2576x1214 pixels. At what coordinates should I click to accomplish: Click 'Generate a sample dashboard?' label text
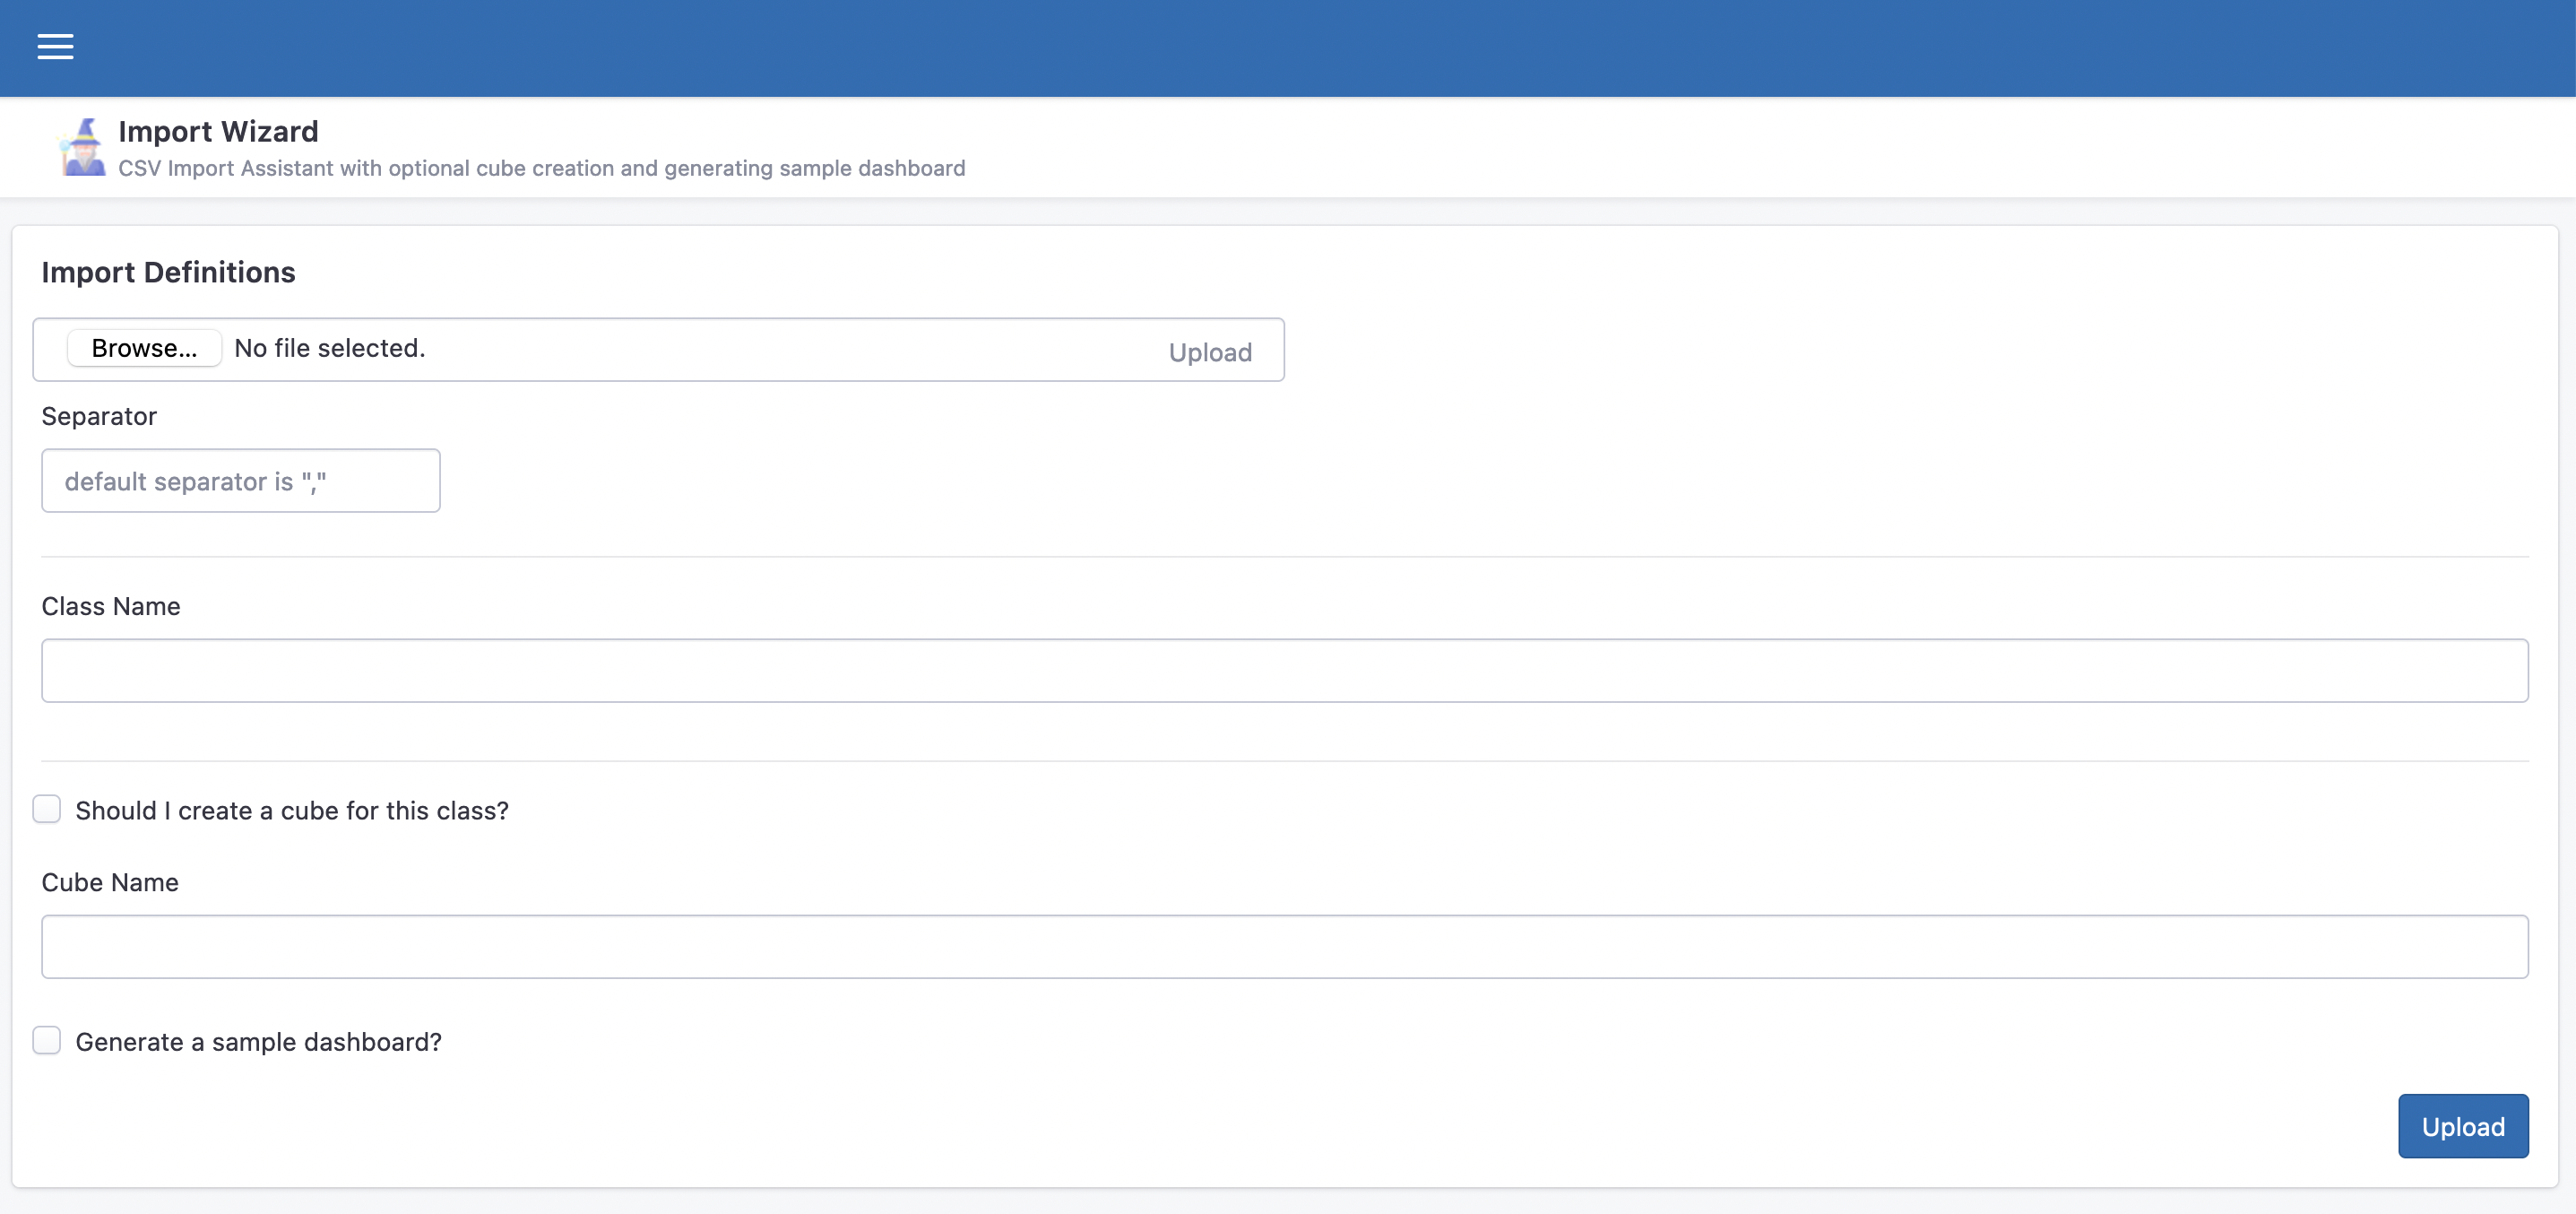click(258, 1042)
